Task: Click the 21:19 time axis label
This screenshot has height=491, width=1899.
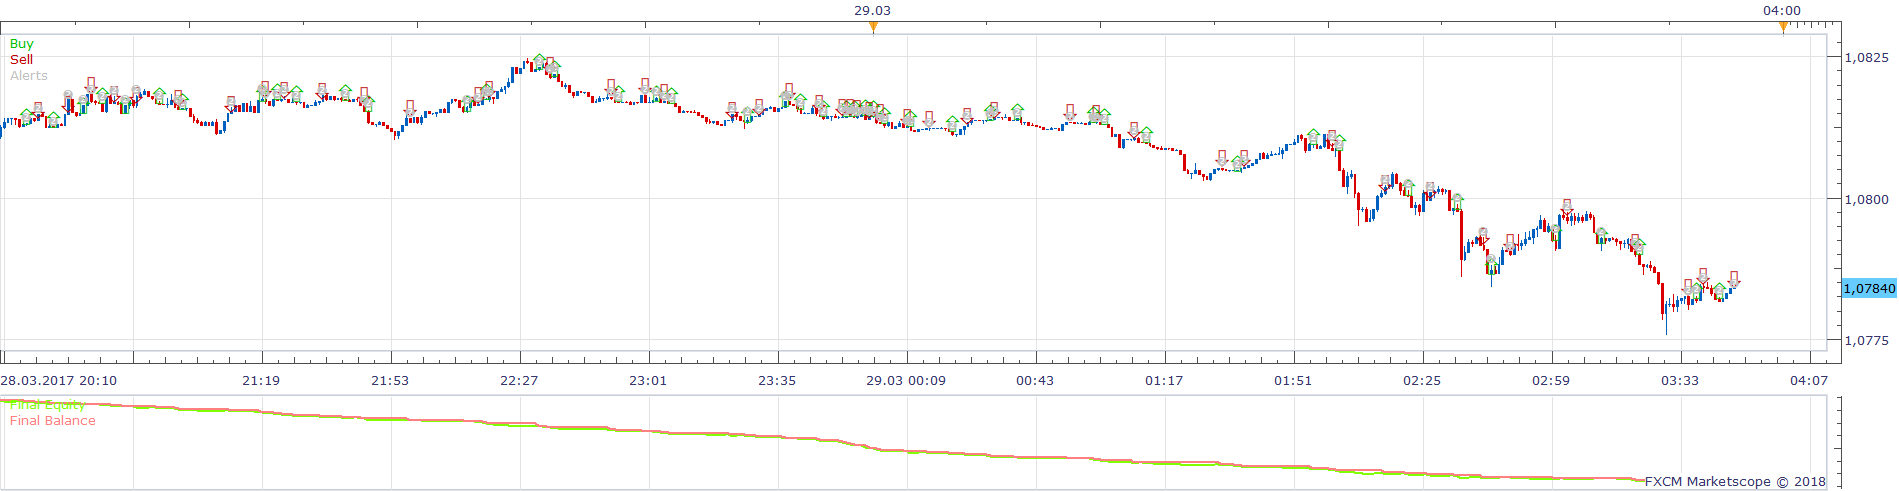Action: click(x=261, y=381)
